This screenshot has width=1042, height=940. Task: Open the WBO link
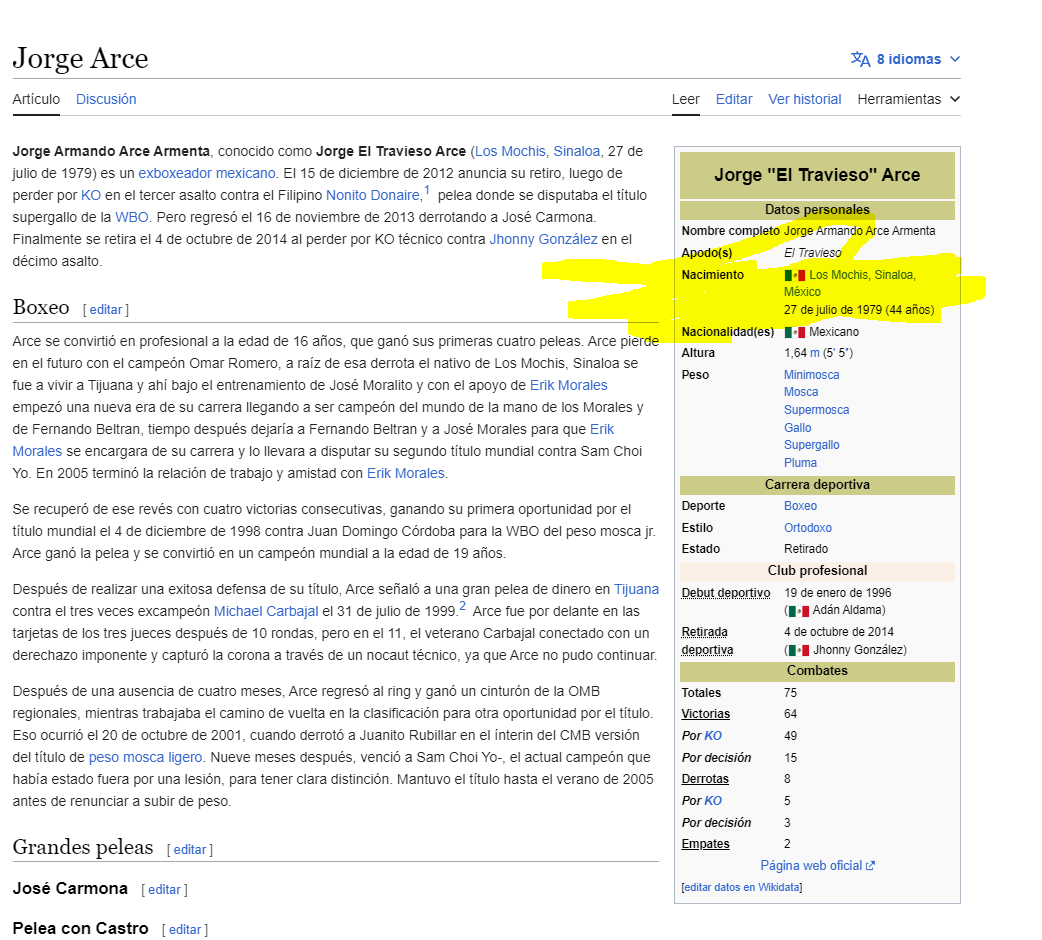tap(132, 217)
